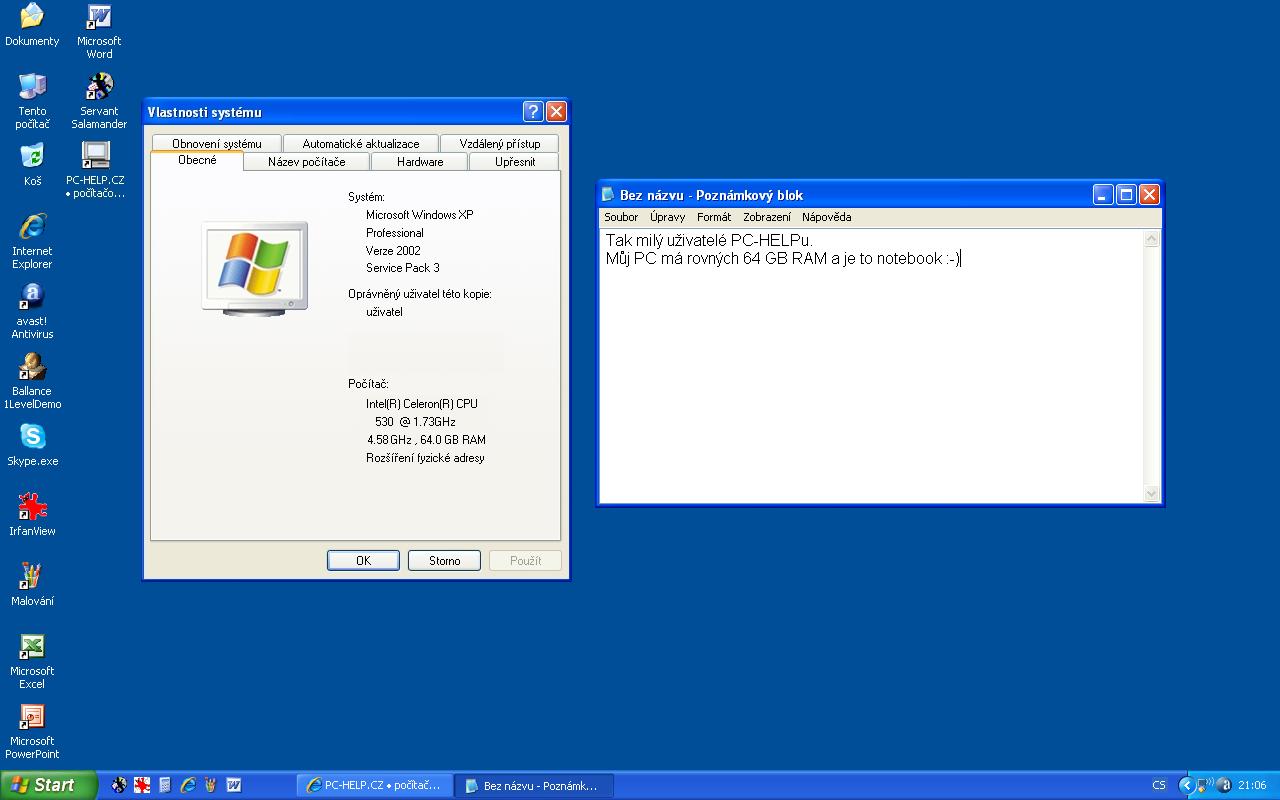Click the Skype.exe desktop icon
Screen dimensions: 1280x800
pyautogui.click(x=32, y=446)
